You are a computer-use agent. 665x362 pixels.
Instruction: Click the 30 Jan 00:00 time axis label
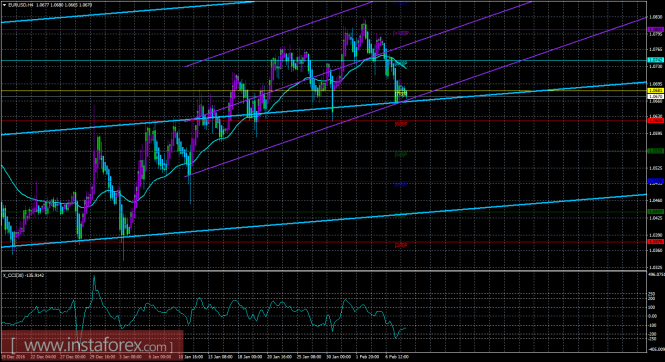pyautogui.click(x=338, y=357)
